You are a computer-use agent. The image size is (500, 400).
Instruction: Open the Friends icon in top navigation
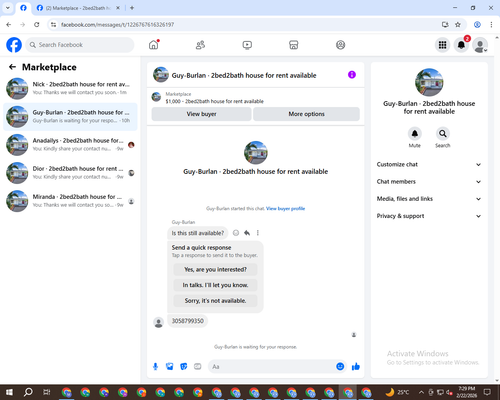point(200,45)
